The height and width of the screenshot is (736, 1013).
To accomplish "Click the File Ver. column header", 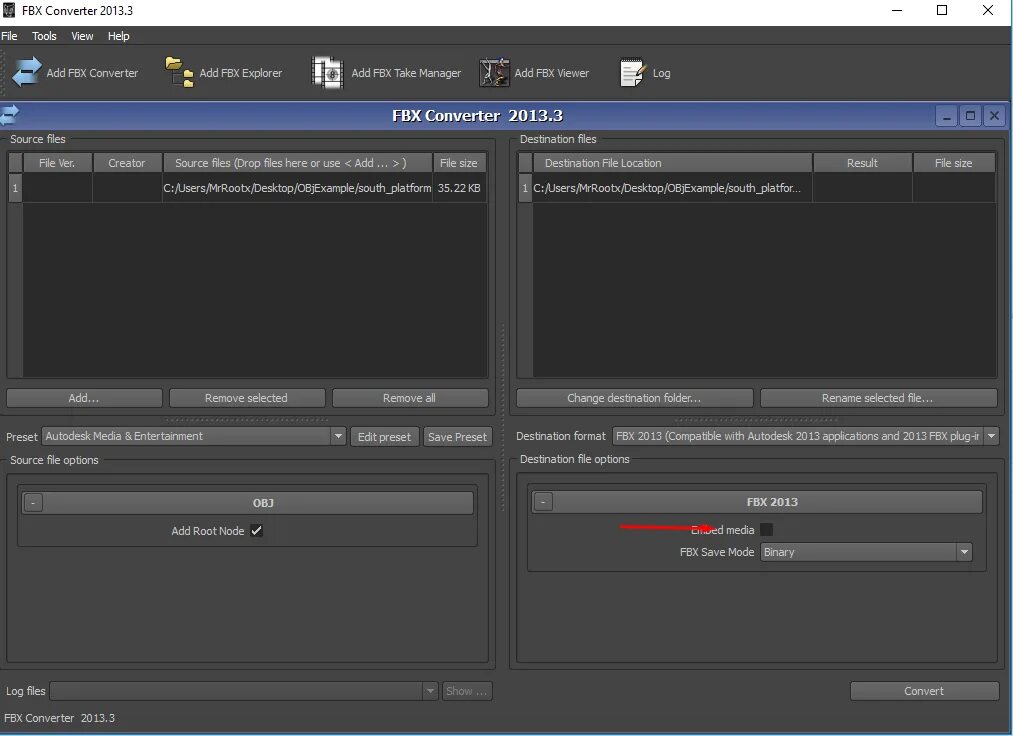I will point(57,163).
